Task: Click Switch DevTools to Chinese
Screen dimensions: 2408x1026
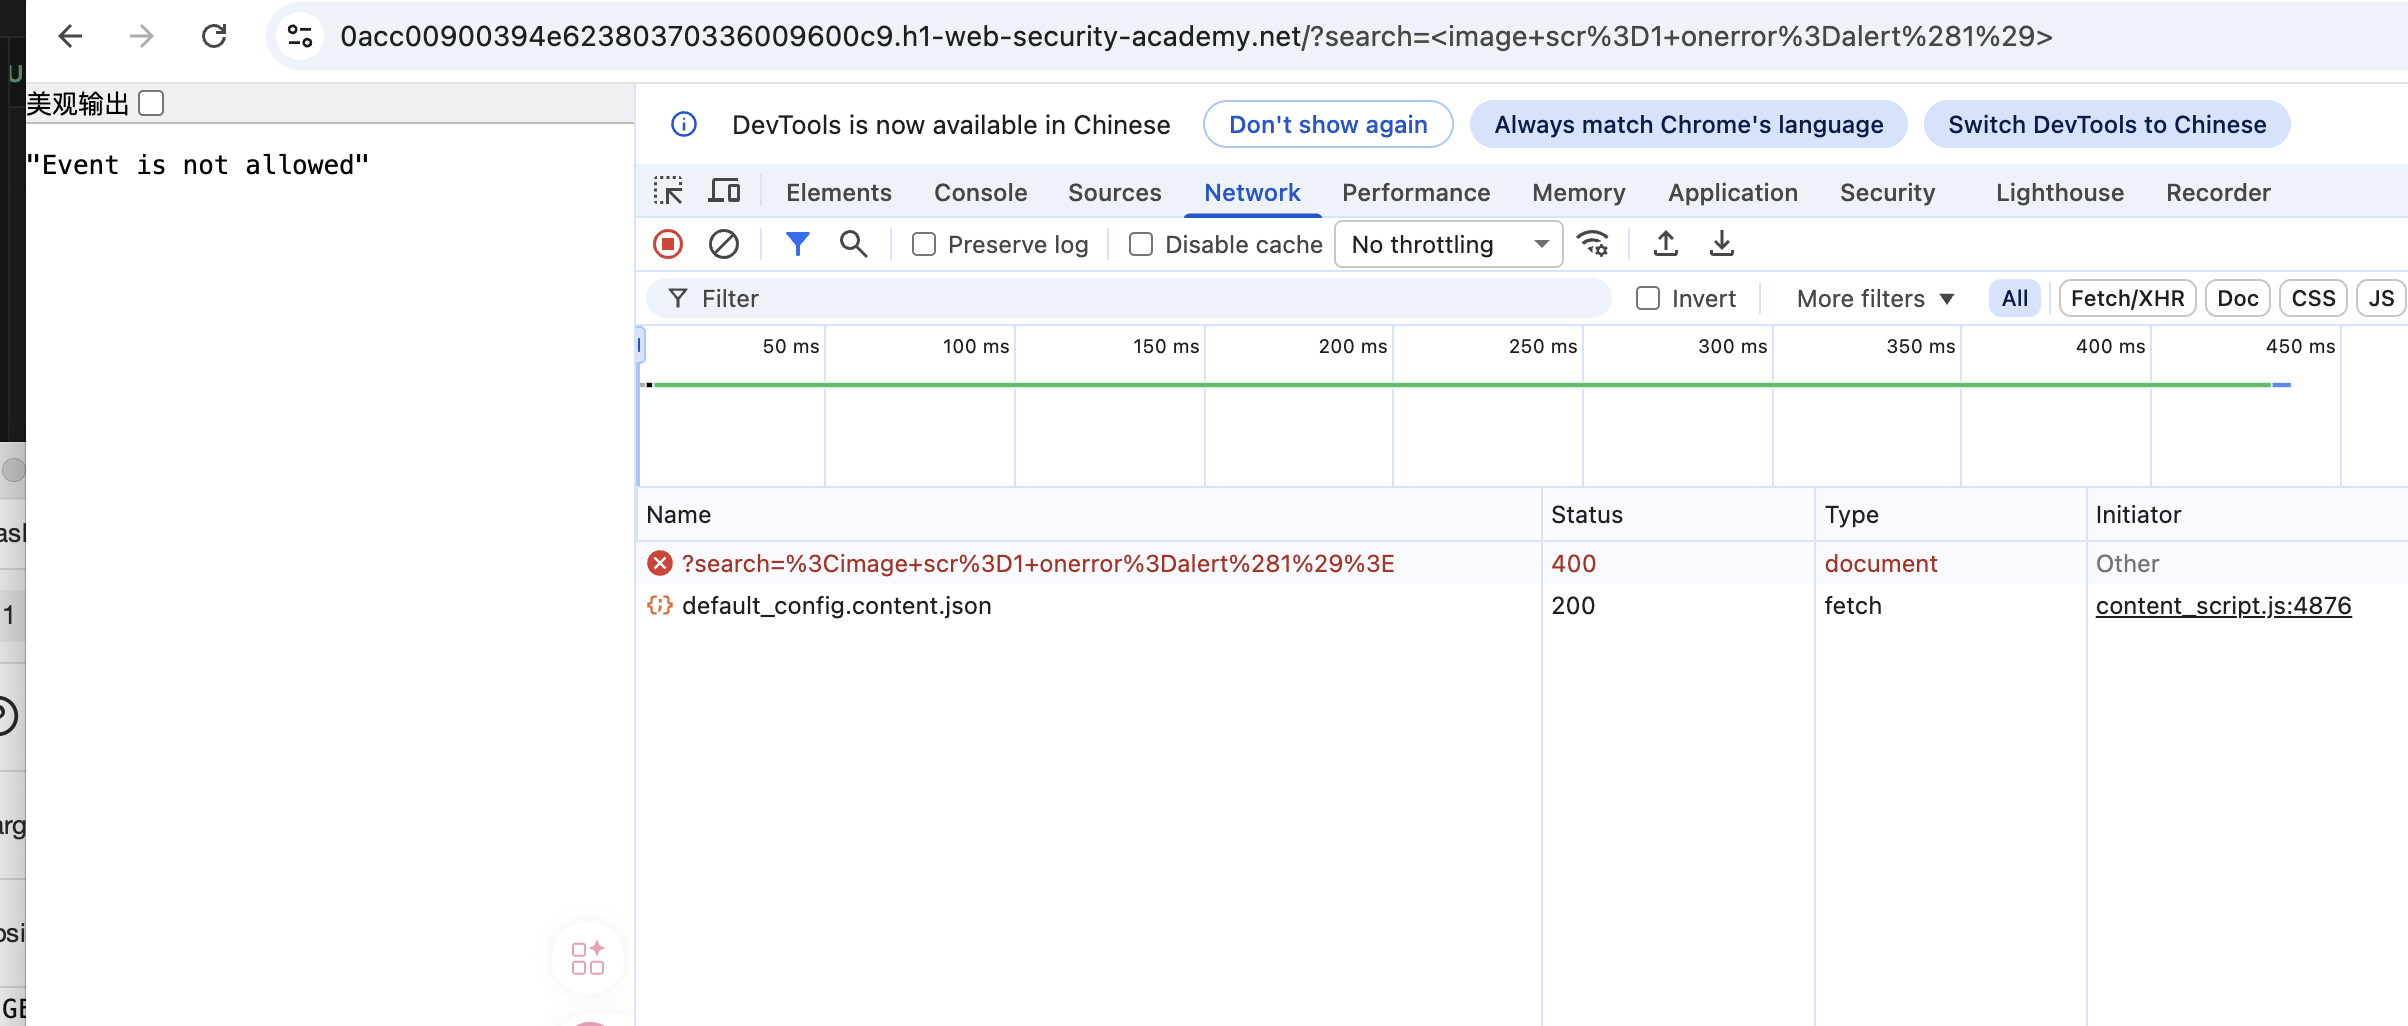Action: [x=2107, y=124]
